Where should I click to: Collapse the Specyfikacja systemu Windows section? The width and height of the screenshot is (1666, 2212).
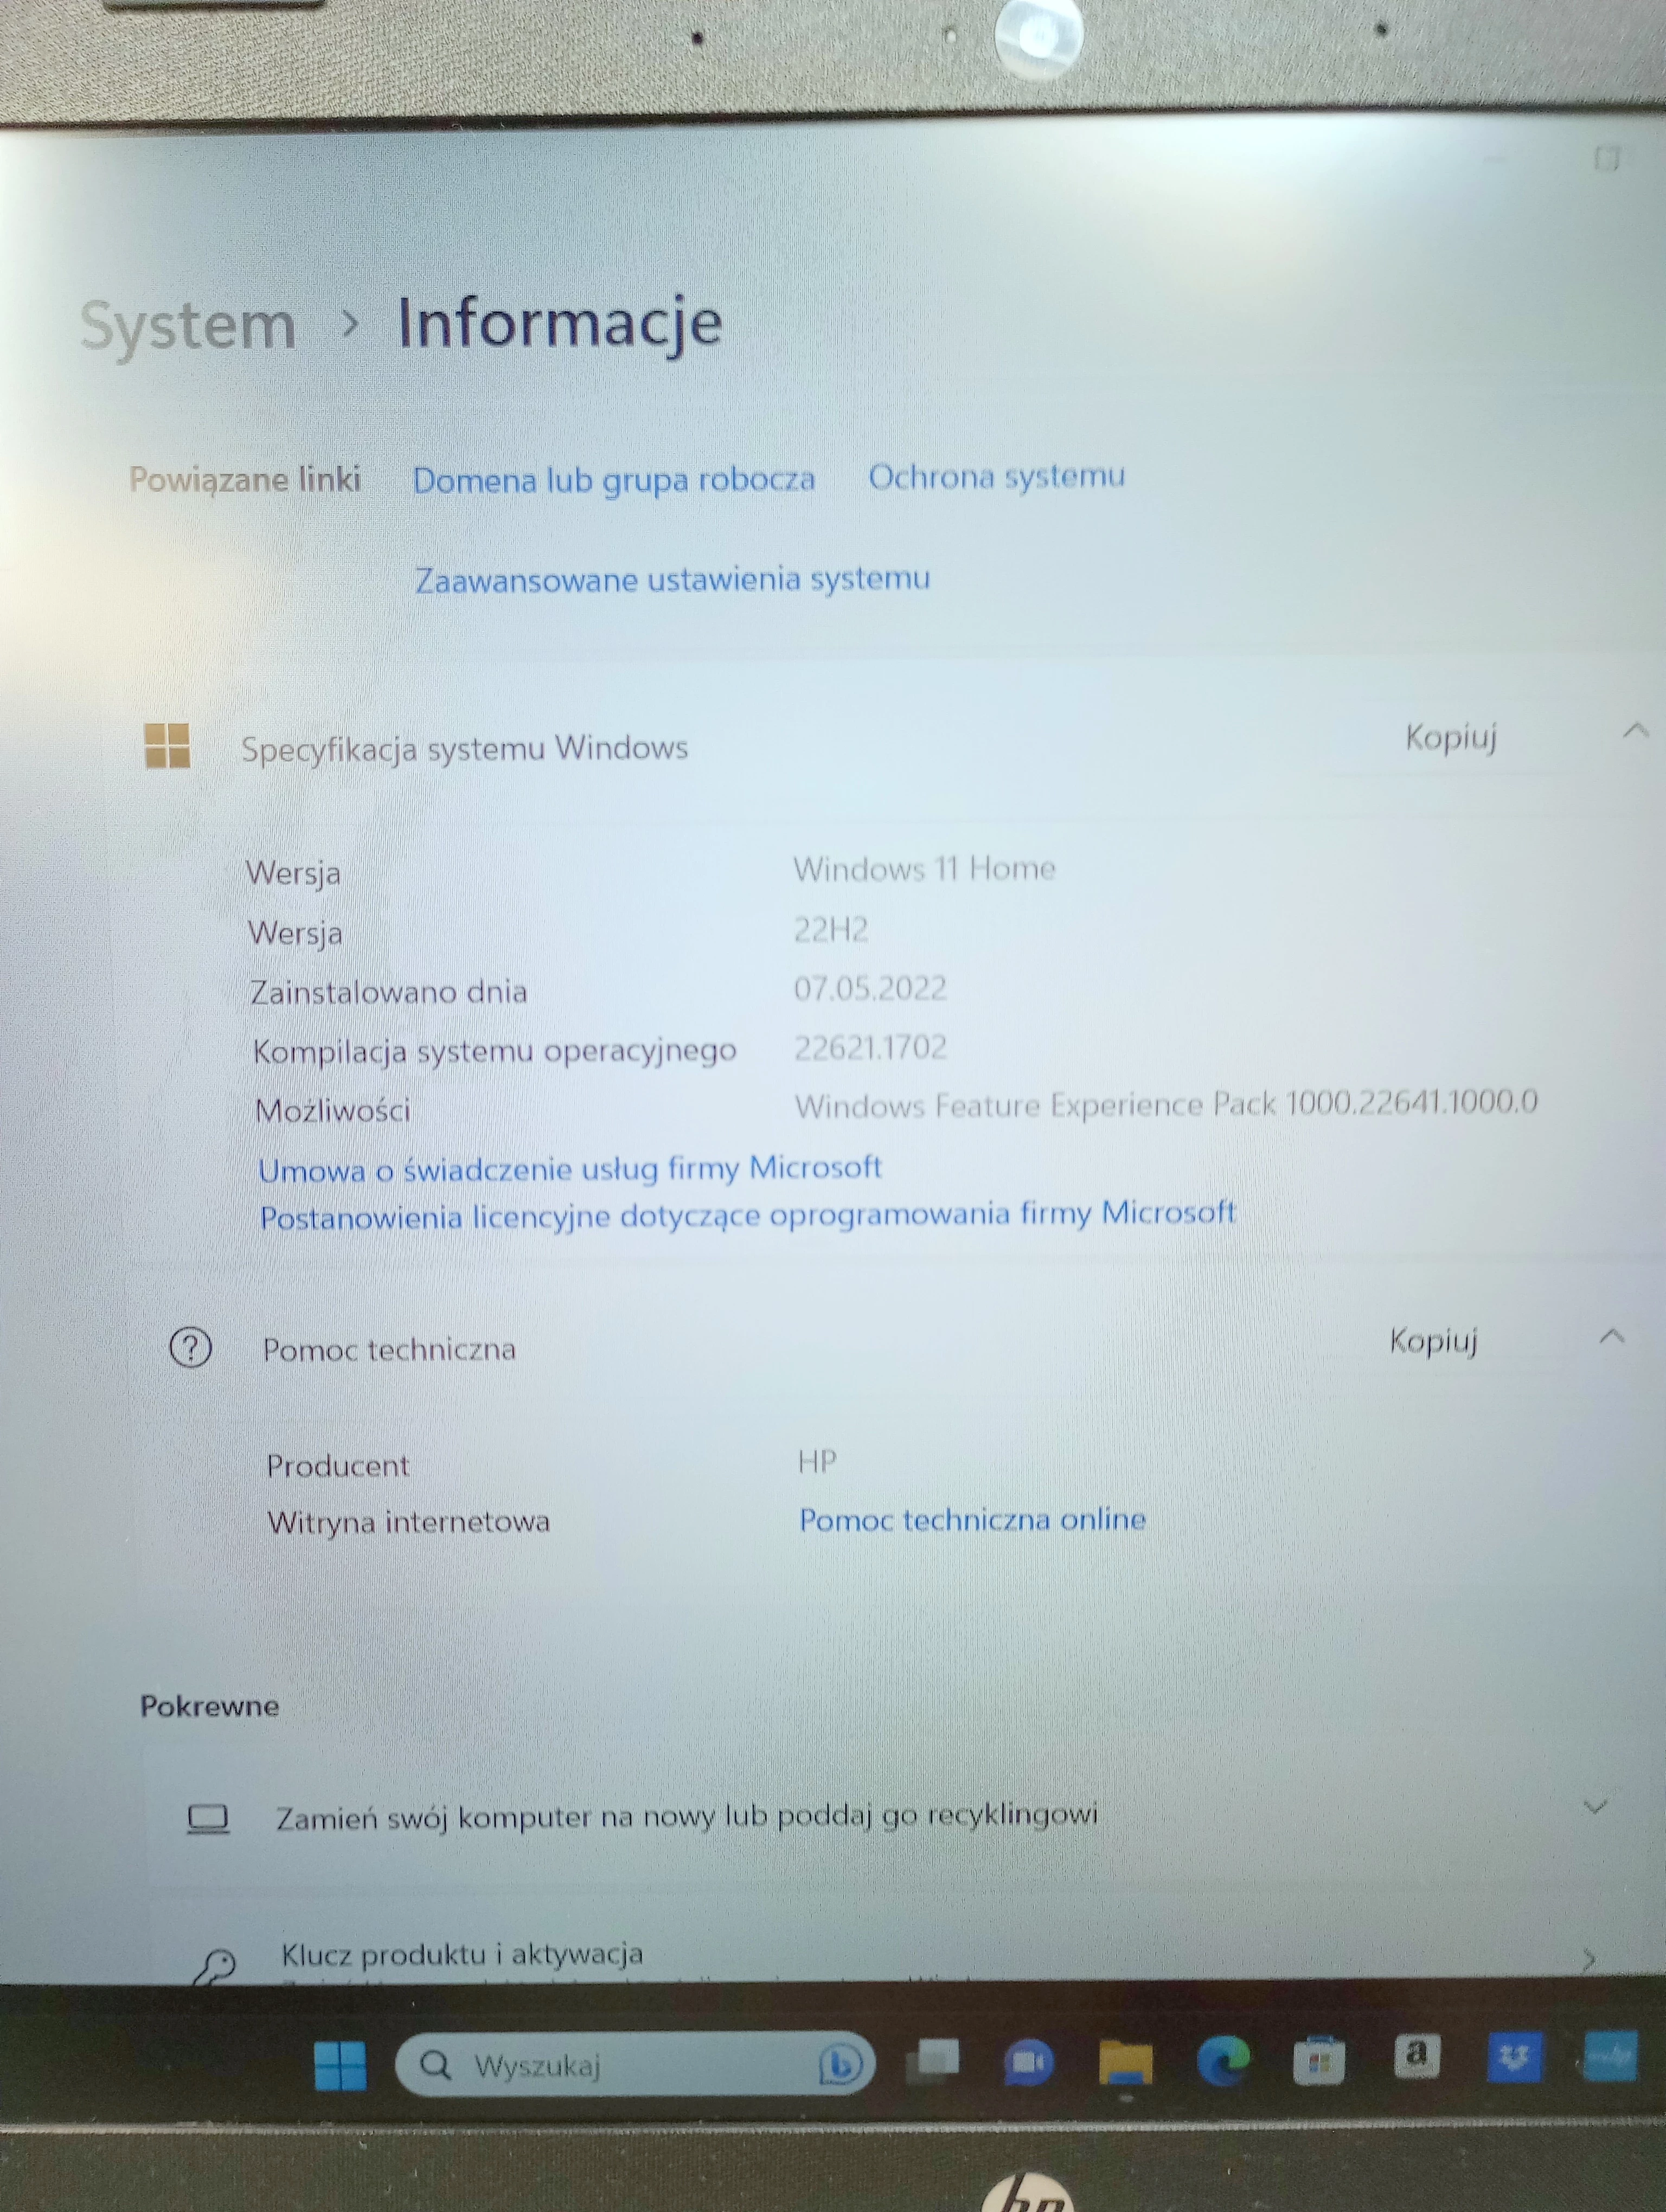[x=1635, y=731]
